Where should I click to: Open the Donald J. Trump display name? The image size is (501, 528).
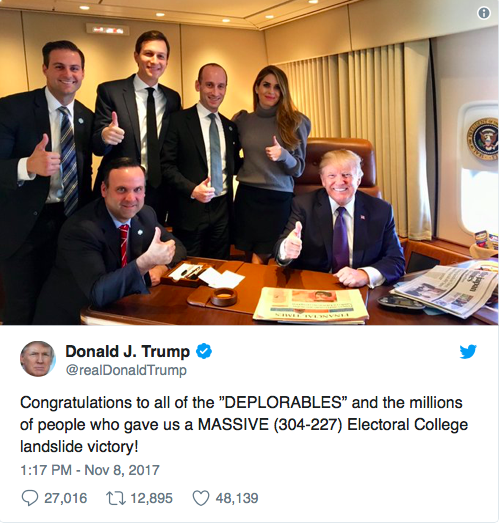(x=128, y=351)
